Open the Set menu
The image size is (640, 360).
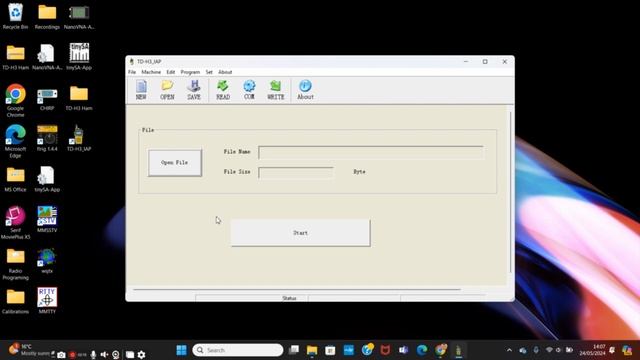click(x=209, y=72)
